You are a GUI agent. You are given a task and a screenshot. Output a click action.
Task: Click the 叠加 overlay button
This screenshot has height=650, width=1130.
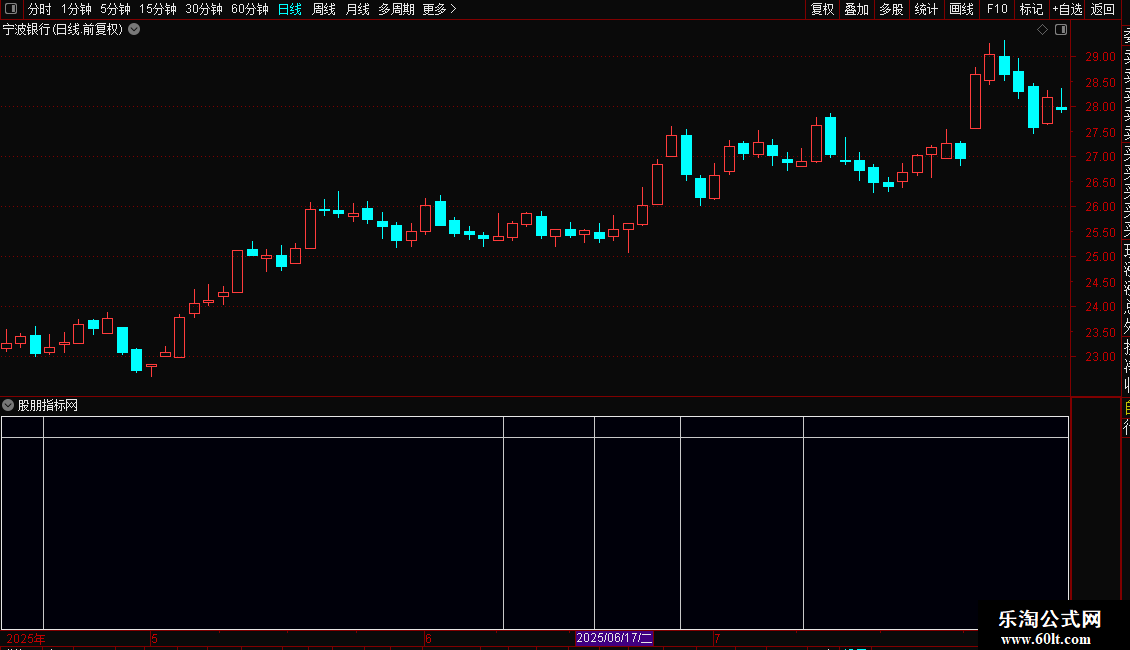[857, 9]
